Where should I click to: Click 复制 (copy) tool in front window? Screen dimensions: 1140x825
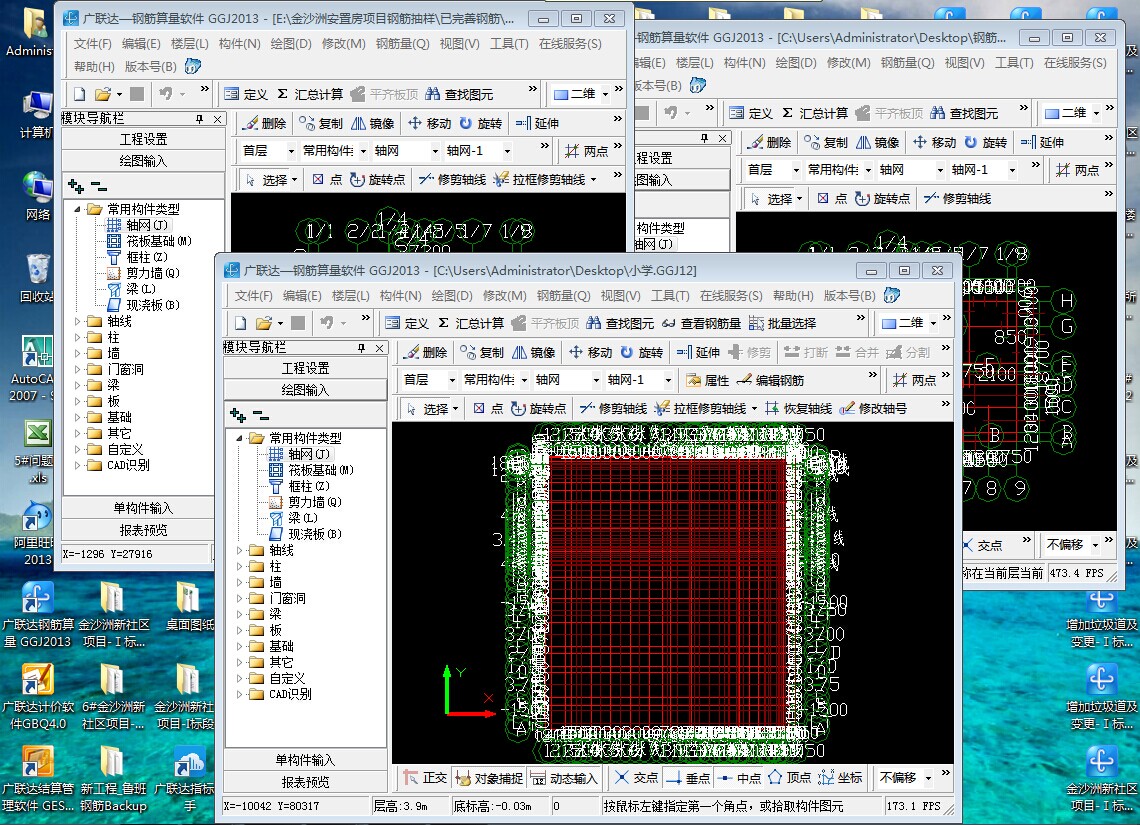point(482,353)
